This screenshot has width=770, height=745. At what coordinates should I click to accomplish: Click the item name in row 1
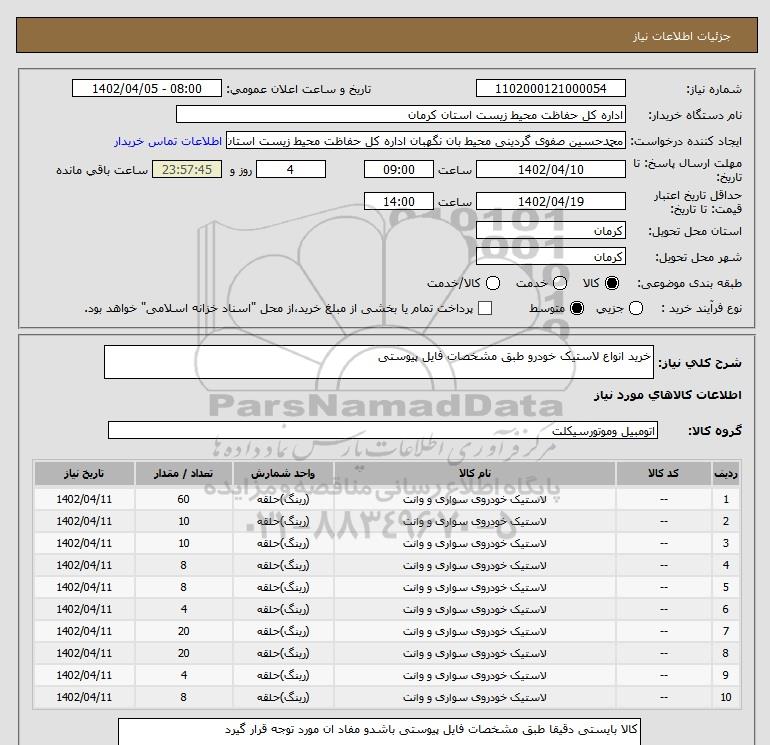(x=474, y=499)
